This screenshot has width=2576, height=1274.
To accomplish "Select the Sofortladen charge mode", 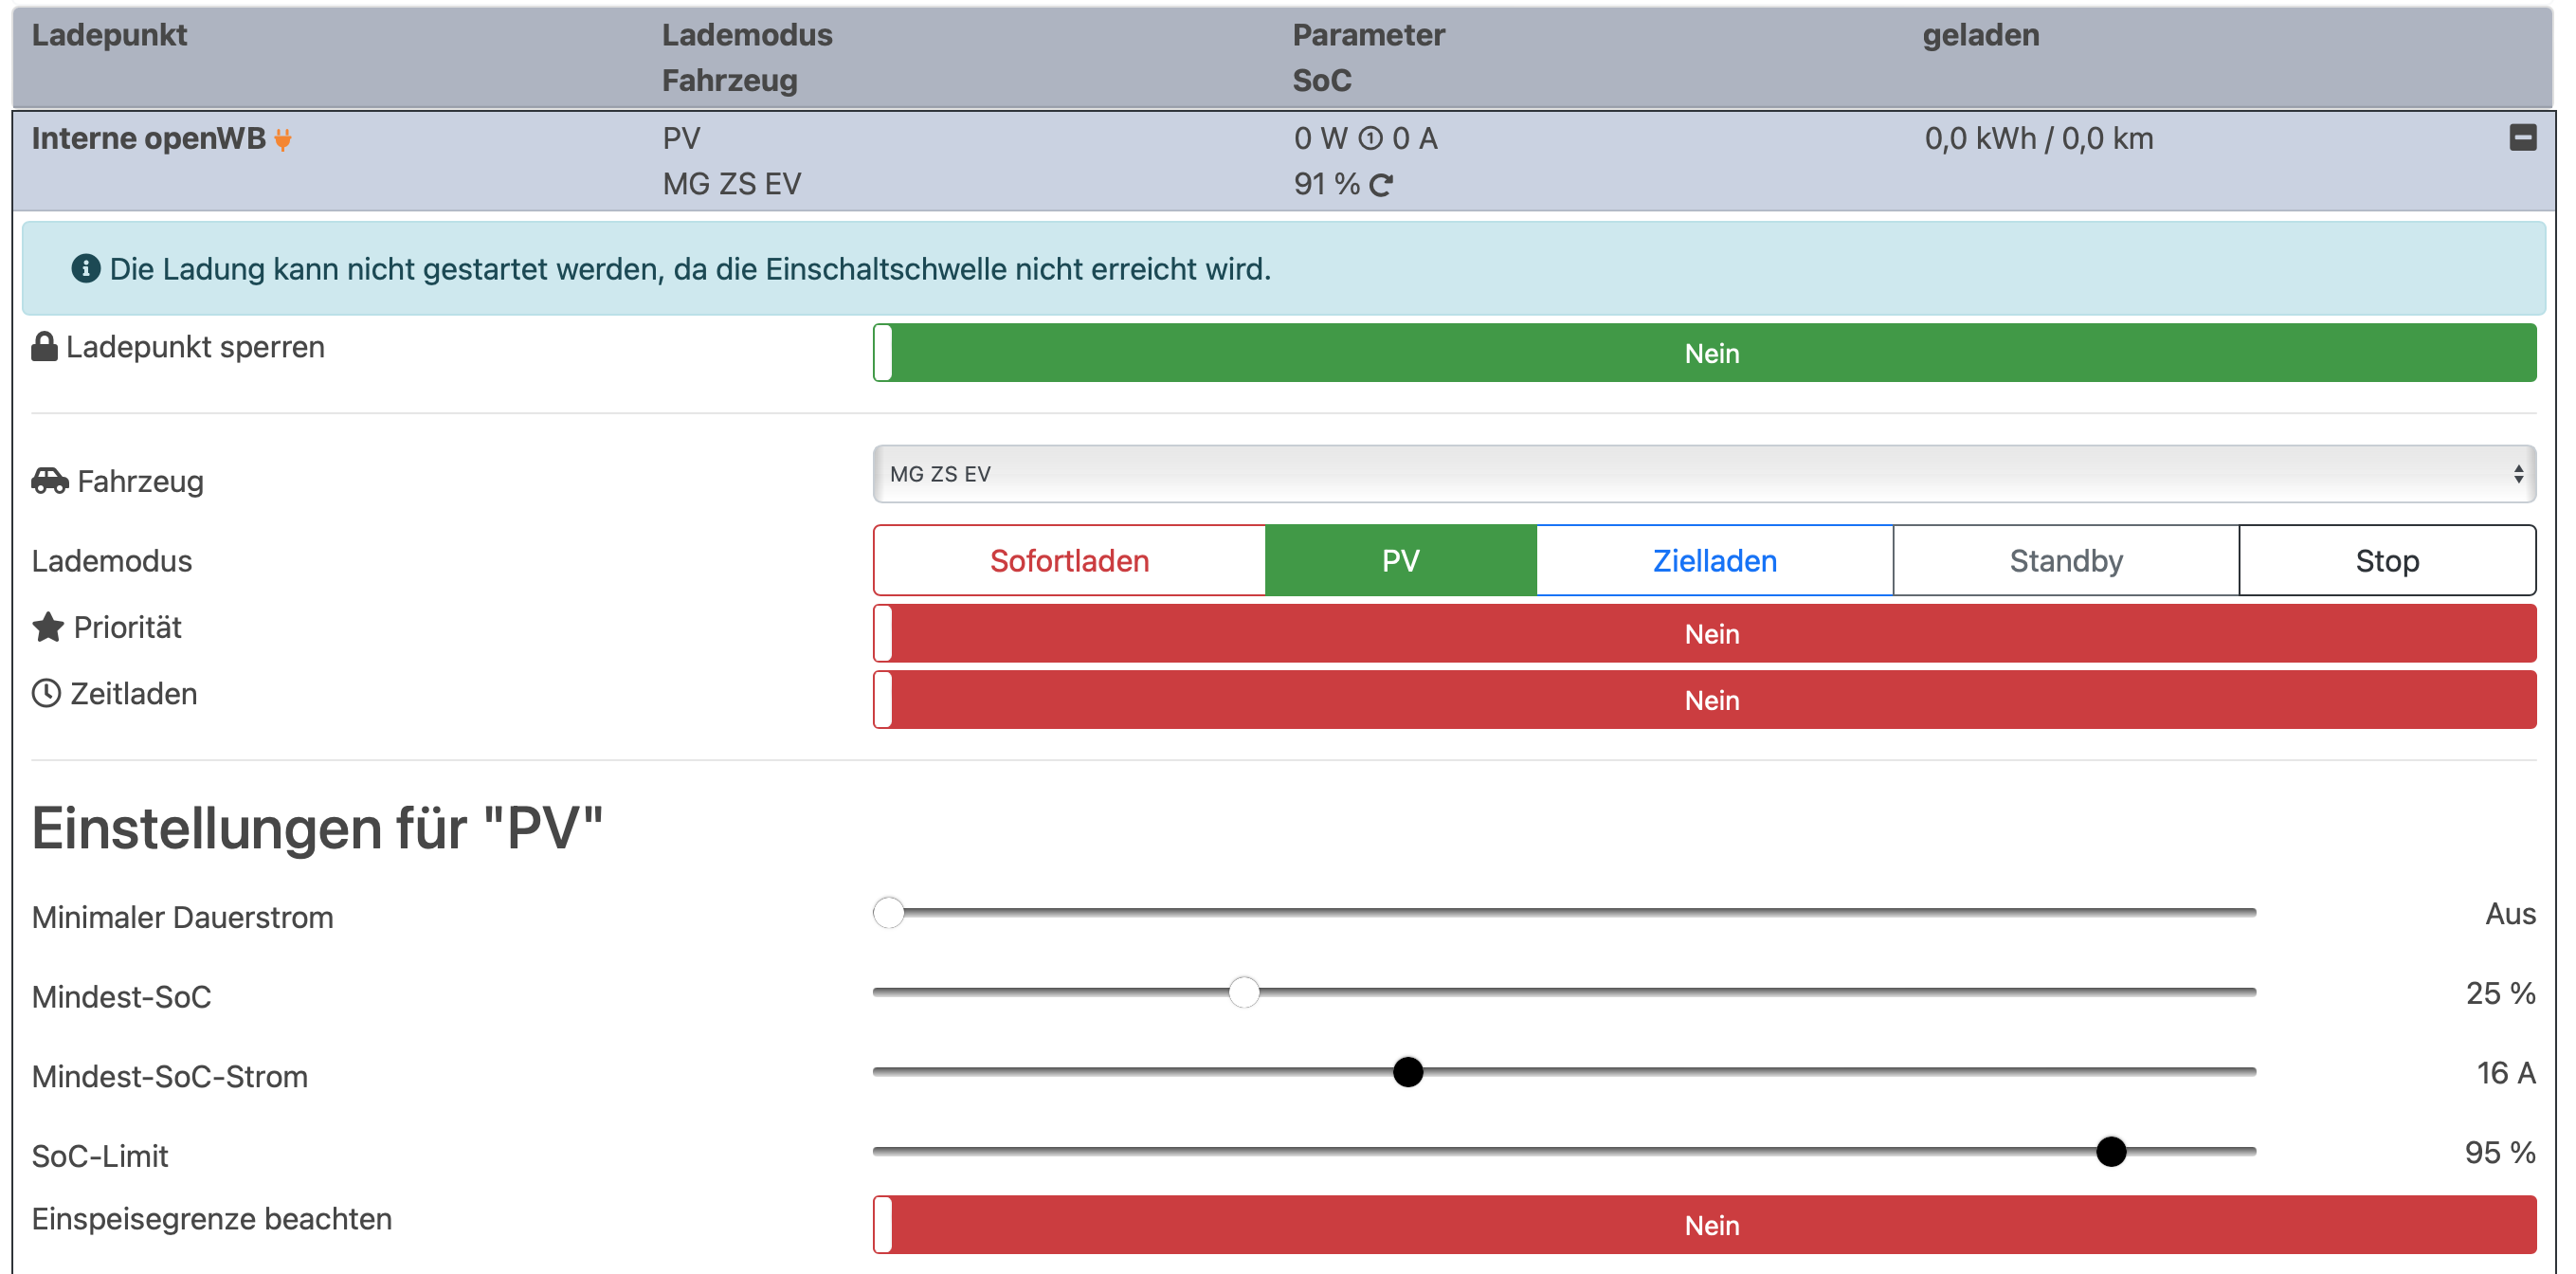I will click(1069, 561).
